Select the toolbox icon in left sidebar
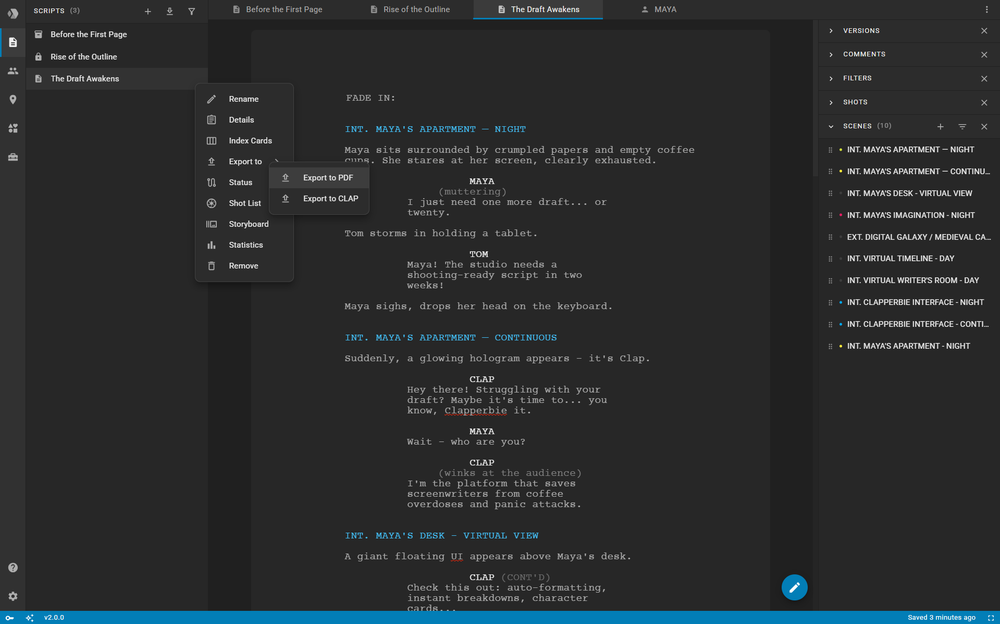Screen dimensions: 1000x624 (x=13, y=156)
